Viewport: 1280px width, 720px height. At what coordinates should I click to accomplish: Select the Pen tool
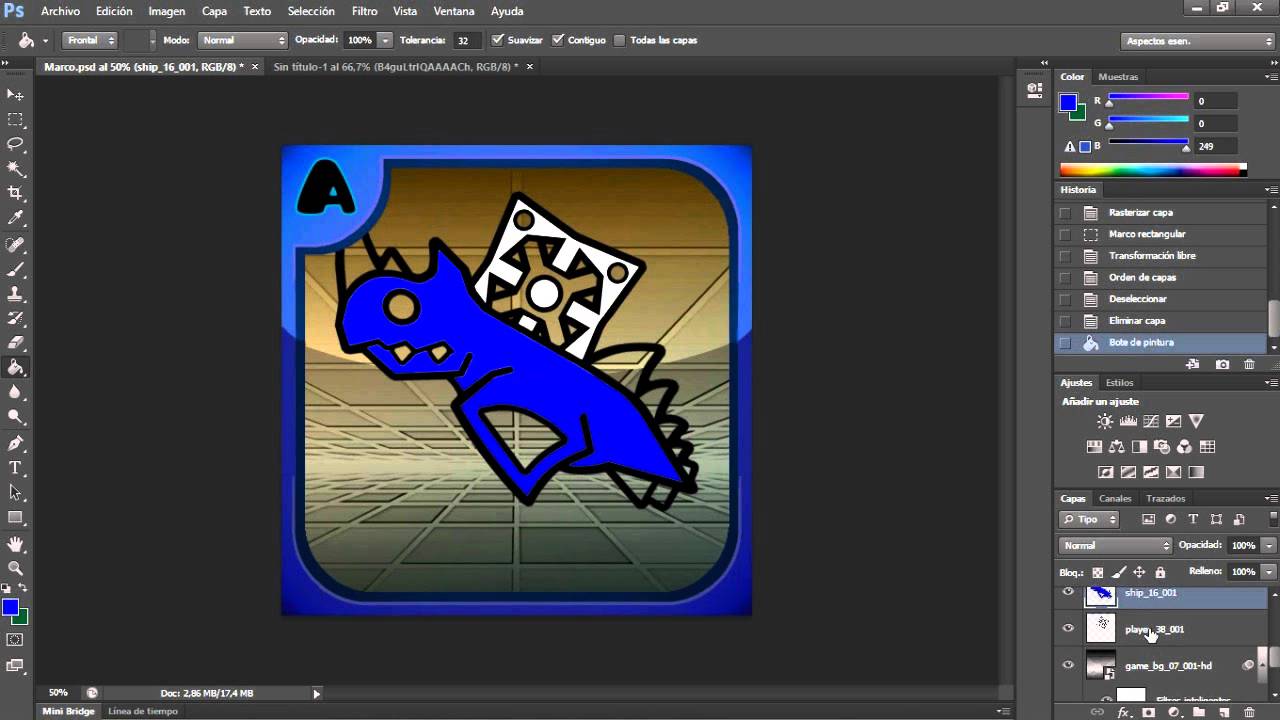coord(15,443)
